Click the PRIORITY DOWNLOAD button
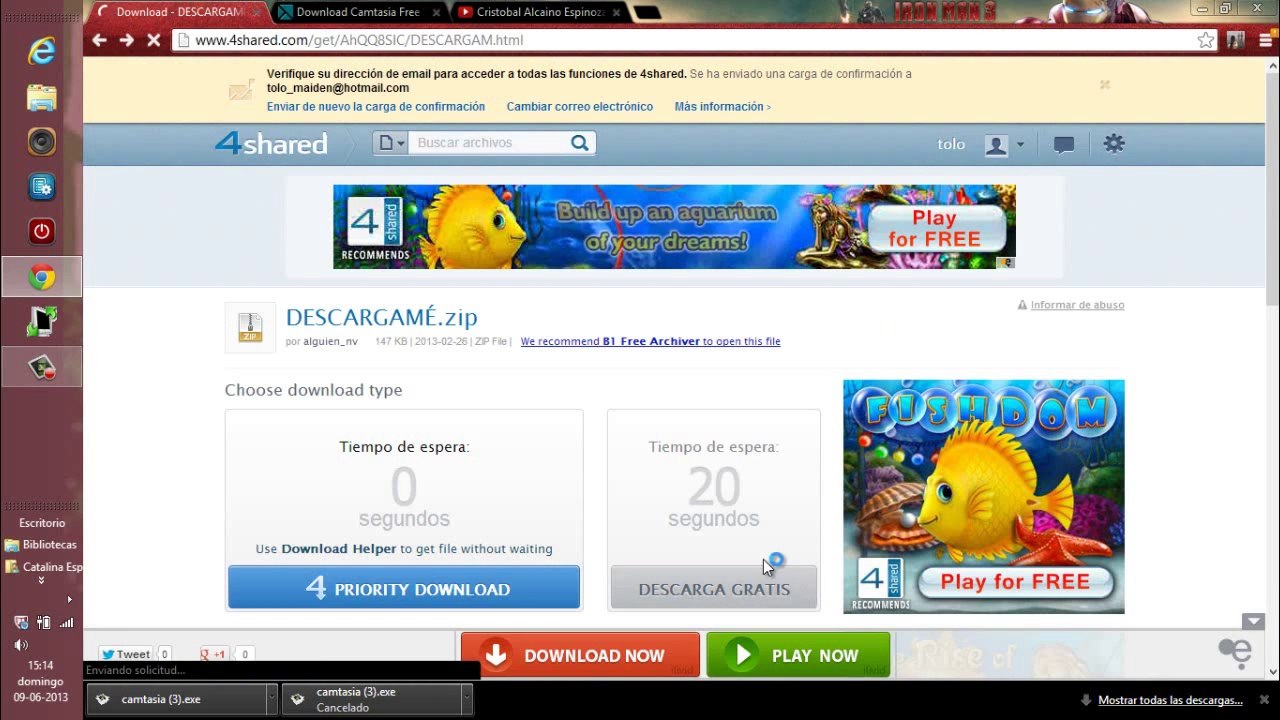The image size is (1280, 720). (x=404, y=588)
